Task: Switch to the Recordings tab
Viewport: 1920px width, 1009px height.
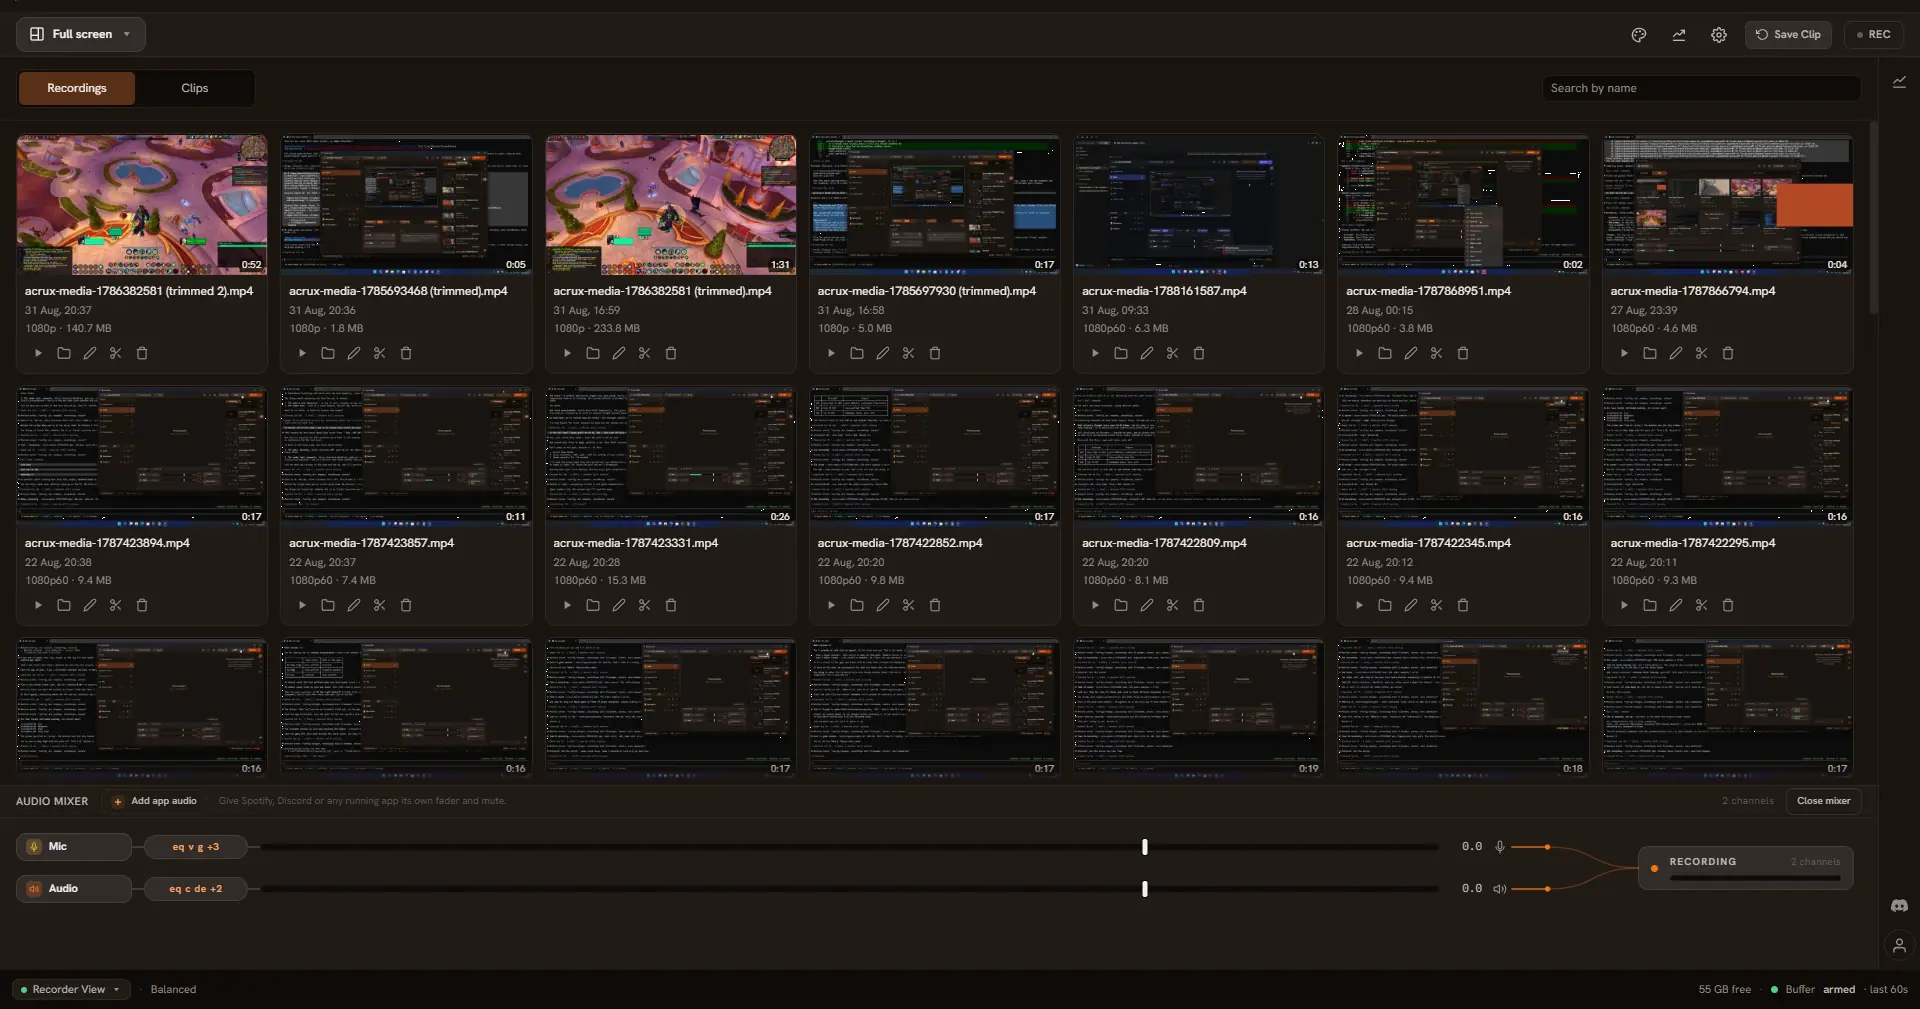Action: point(77,88)
